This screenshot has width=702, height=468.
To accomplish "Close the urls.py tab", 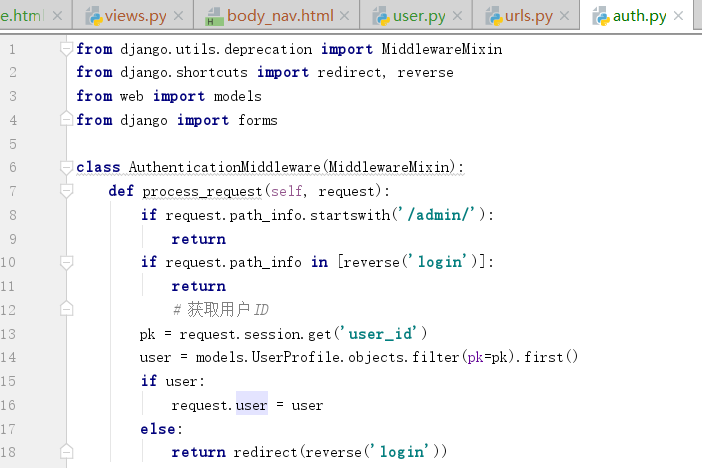I will coord(565,16).
